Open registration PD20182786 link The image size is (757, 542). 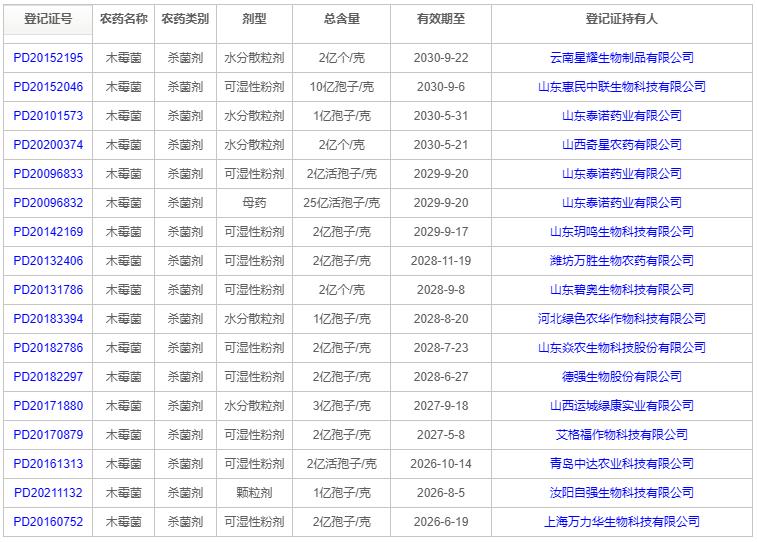click(x=48, y=347)
